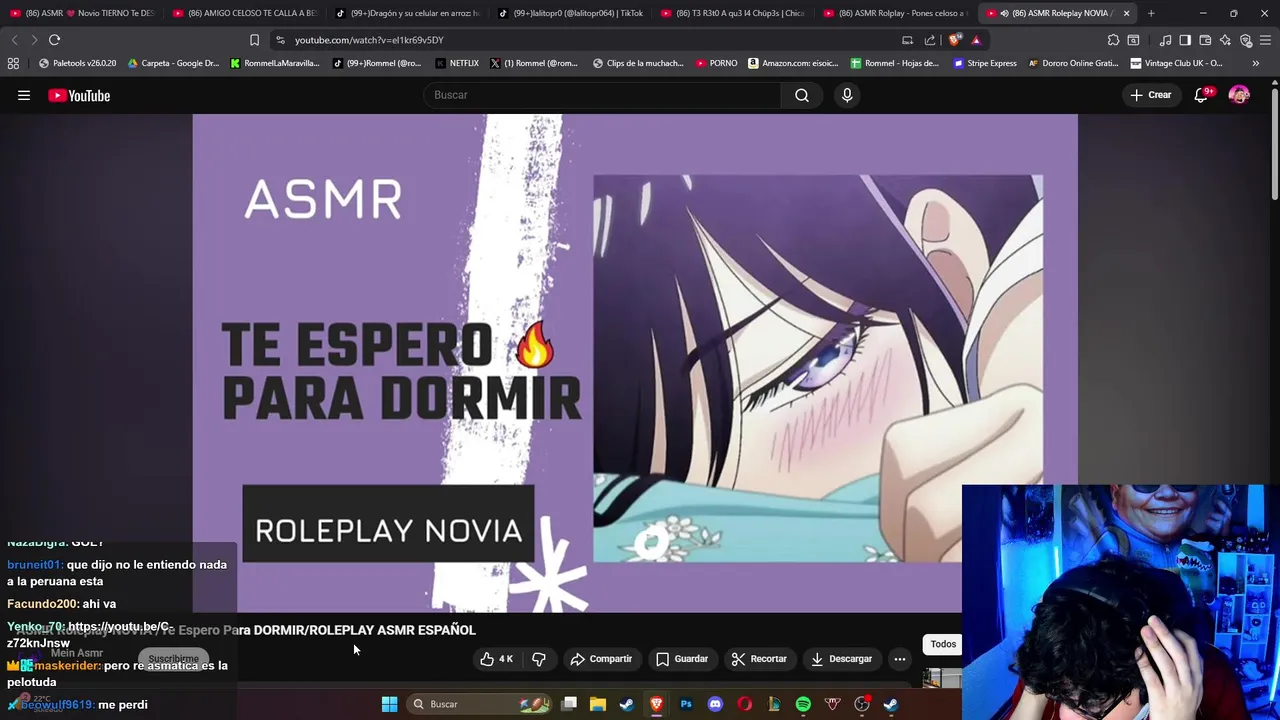Click the page vertical scrollbar

click(1274, 145)
